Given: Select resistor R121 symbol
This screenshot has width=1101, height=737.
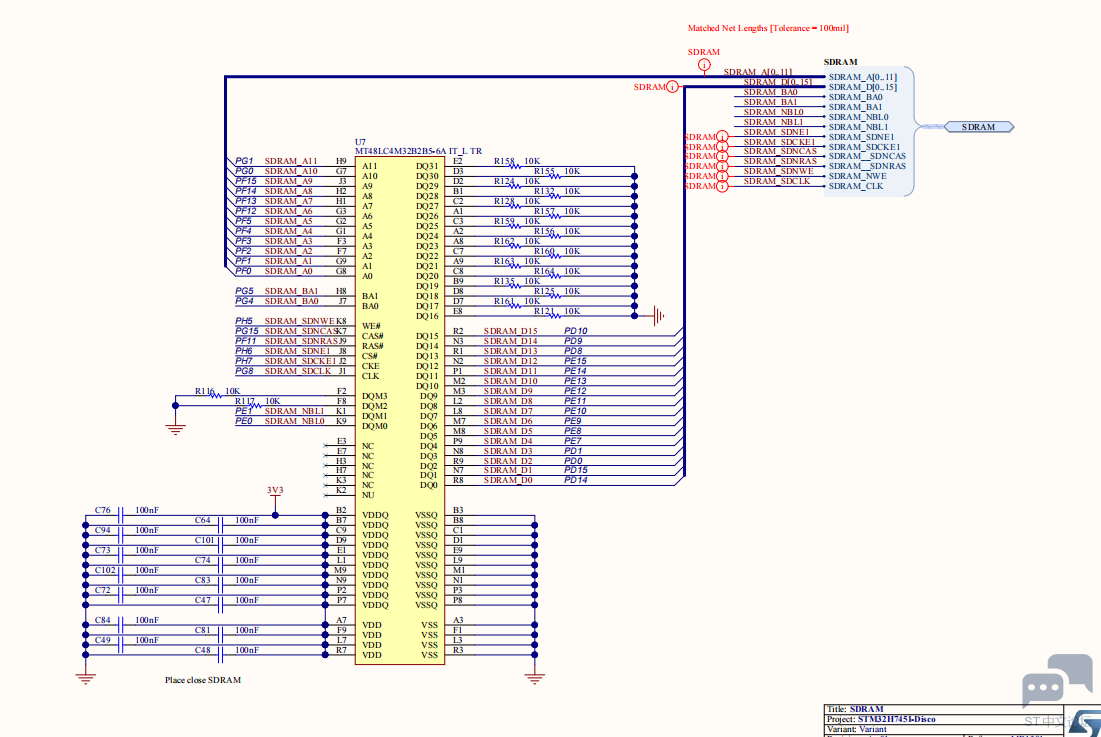Looking at the screenshot, I should tap(555, 316).
